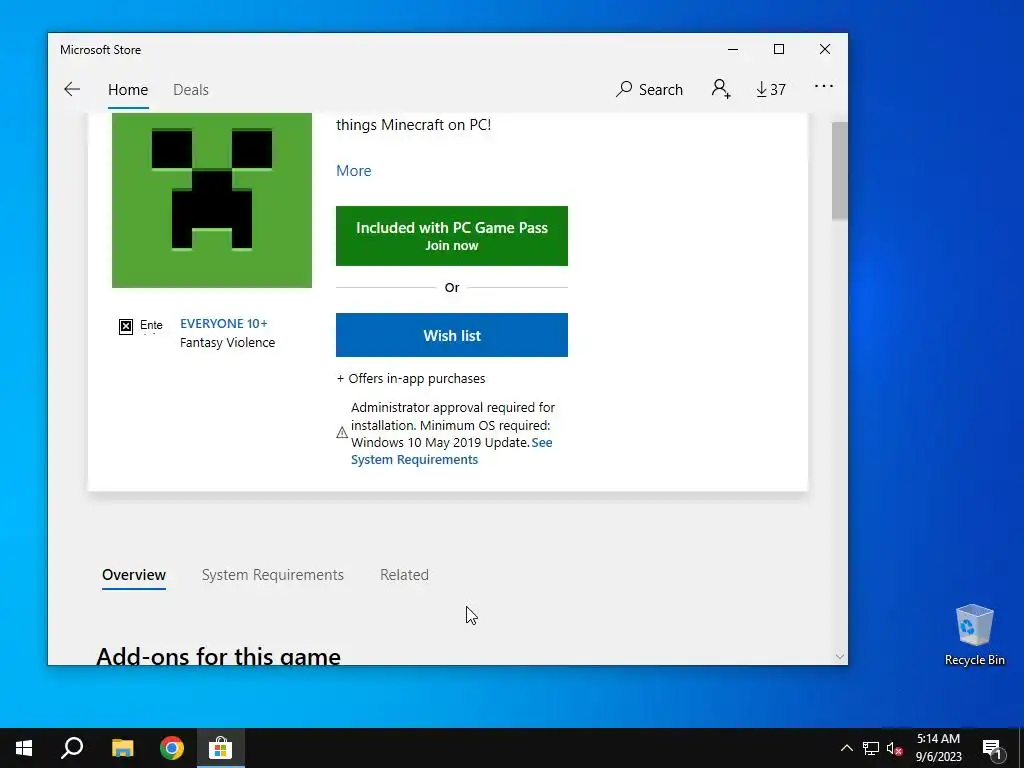Join now via Included with PC Game Pass
The width and height of the screenshot is (1024, 768).
[x=452, y=236]
